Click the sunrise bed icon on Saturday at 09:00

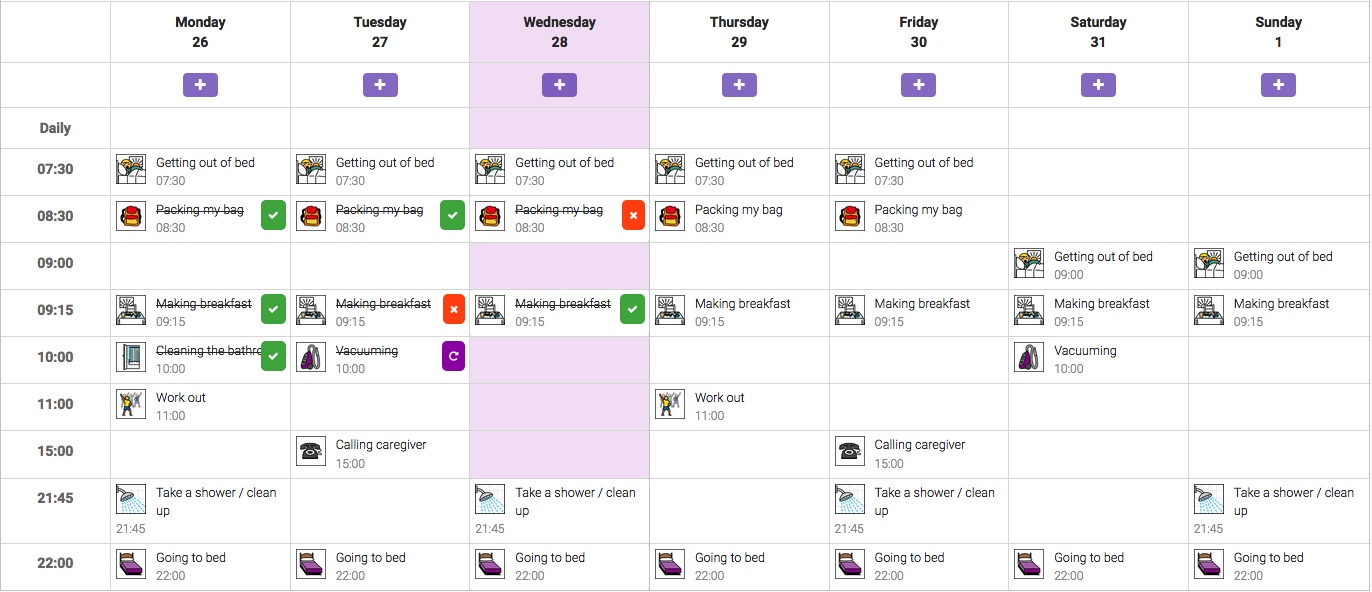tap(1029, 263)
